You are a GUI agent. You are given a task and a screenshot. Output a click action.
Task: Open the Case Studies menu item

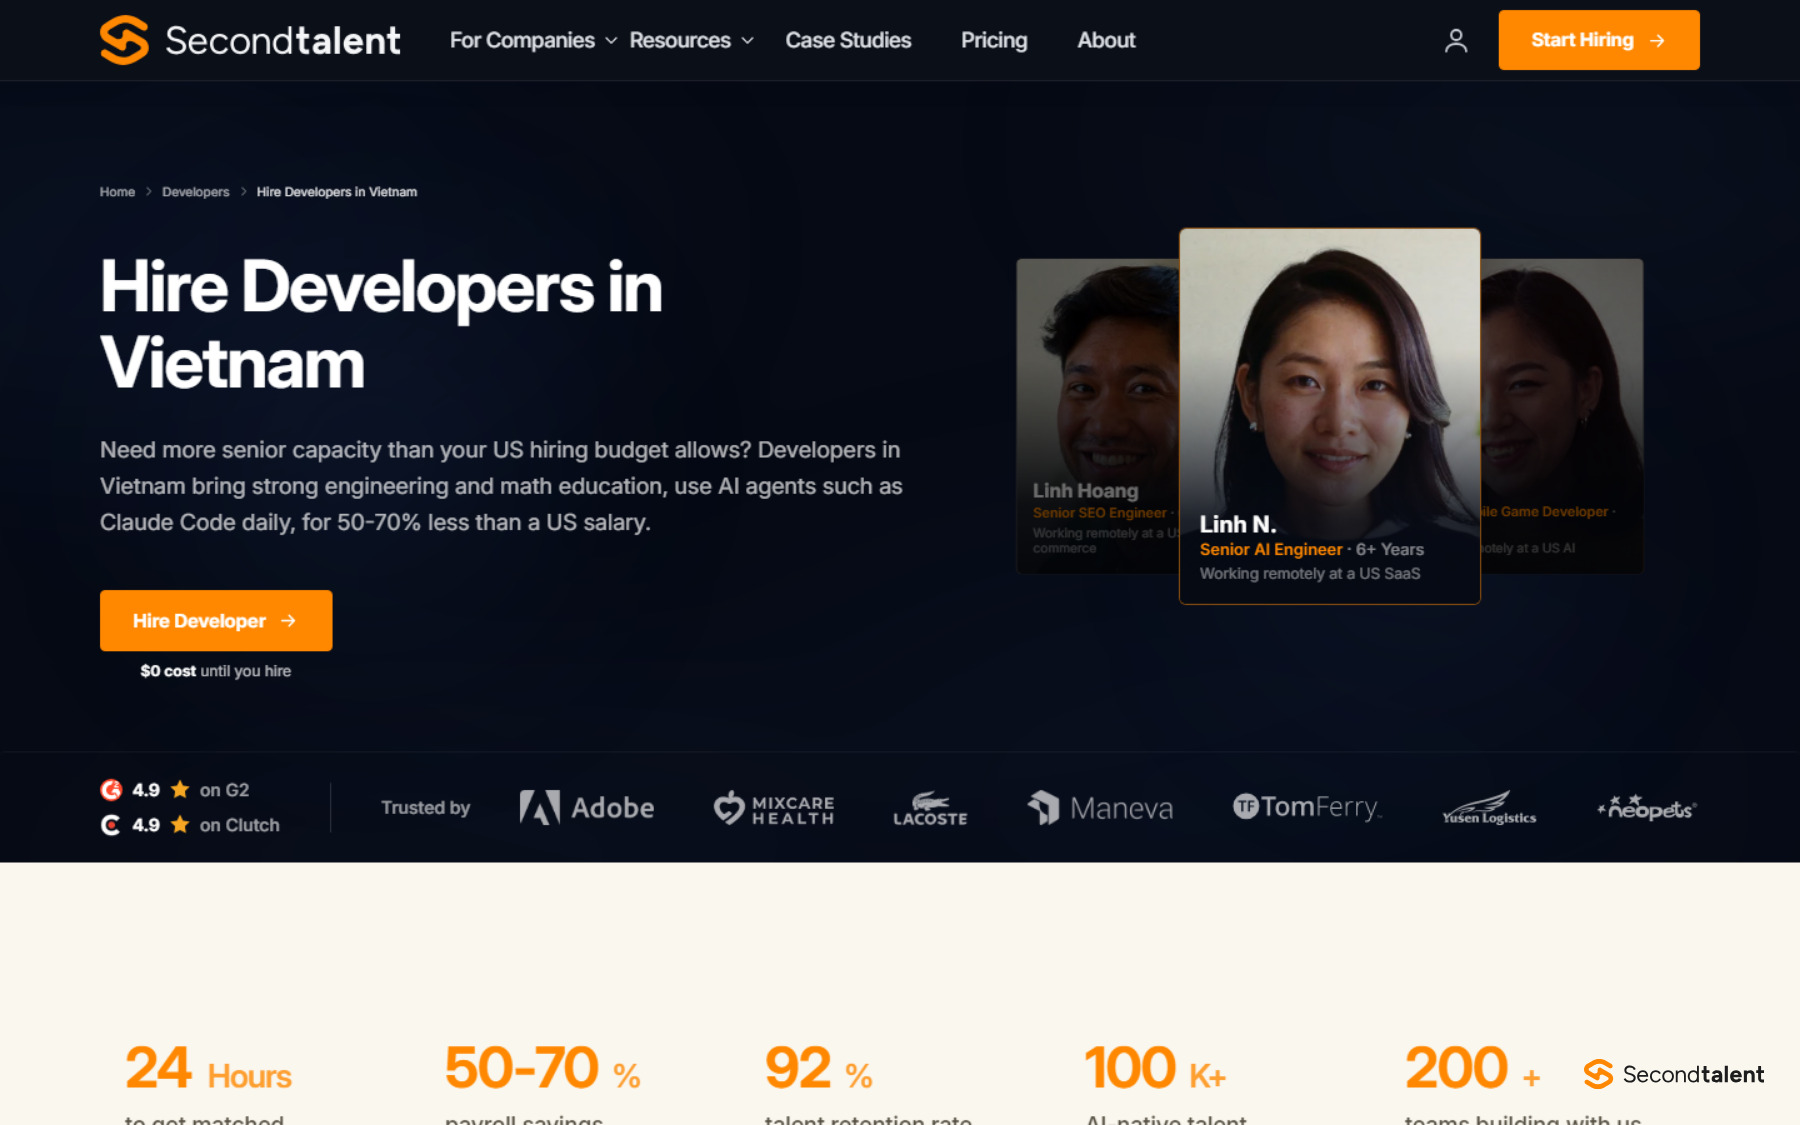848,40
